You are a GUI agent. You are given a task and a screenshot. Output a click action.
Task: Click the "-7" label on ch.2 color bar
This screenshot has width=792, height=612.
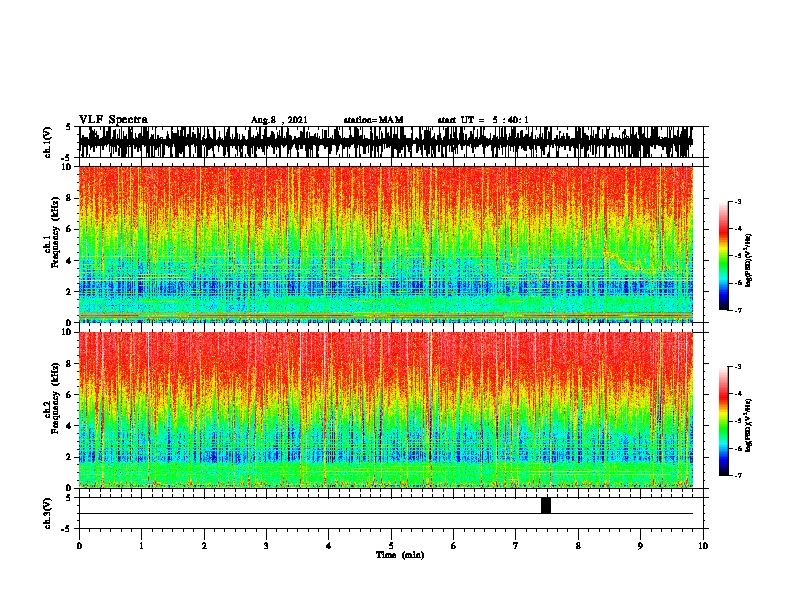[738, 475]
